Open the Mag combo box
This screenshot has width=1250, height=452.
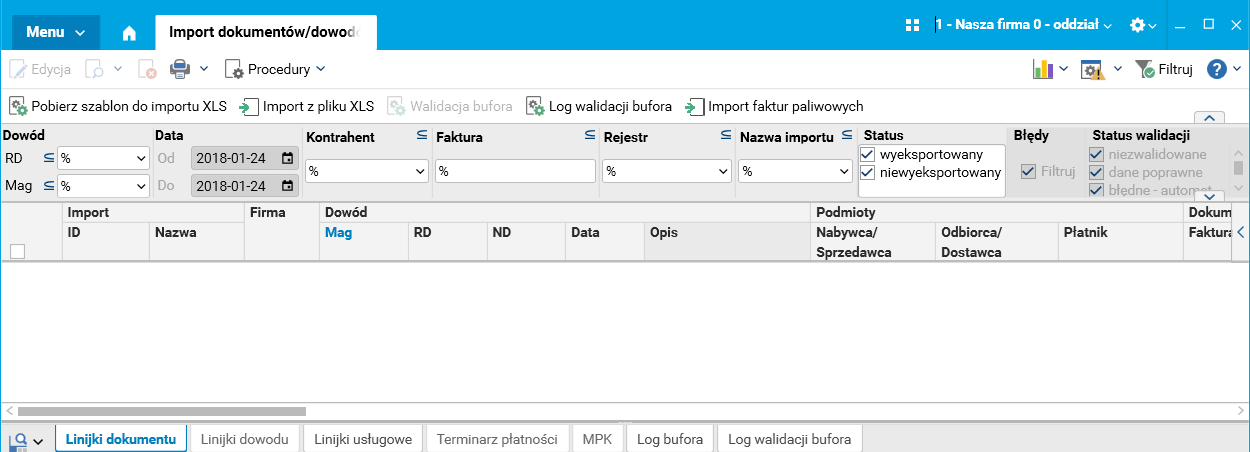click(103, 186)
